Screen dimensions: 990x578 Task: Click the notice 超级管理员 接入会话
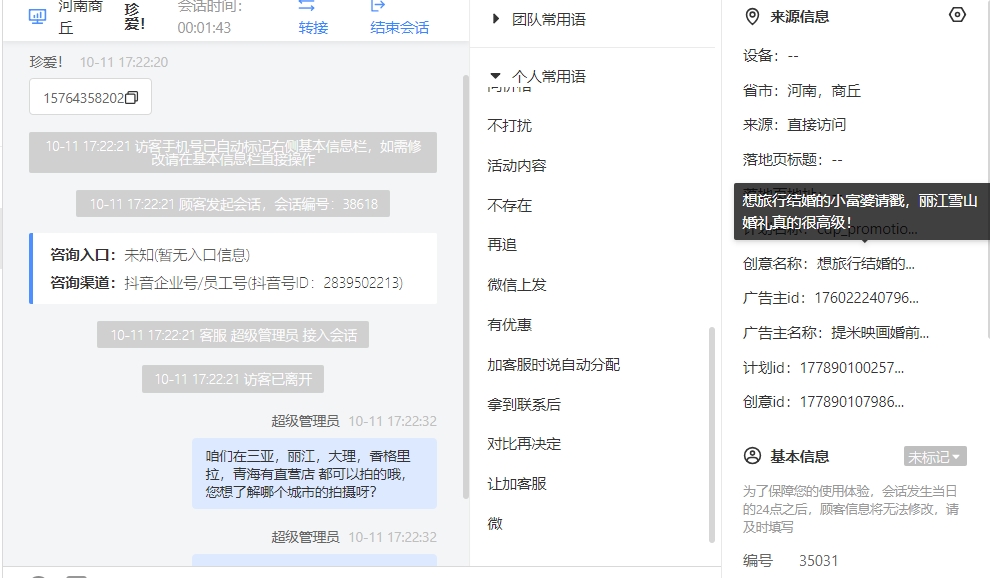pos(233,335)
